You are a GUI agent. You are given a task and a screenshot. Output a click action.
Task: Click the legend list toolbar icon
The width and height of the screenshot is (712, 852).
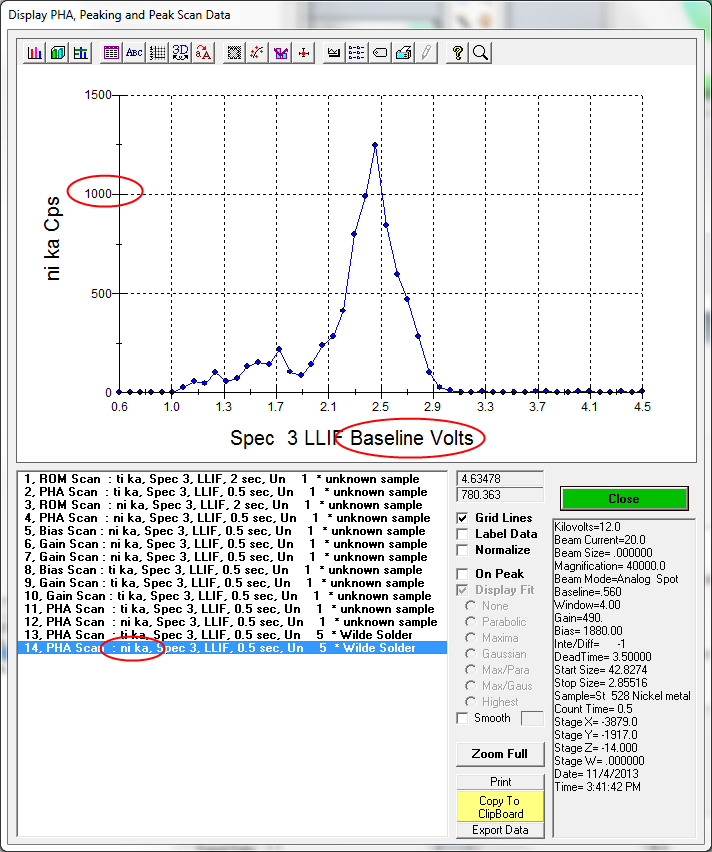tap(357, 53)
